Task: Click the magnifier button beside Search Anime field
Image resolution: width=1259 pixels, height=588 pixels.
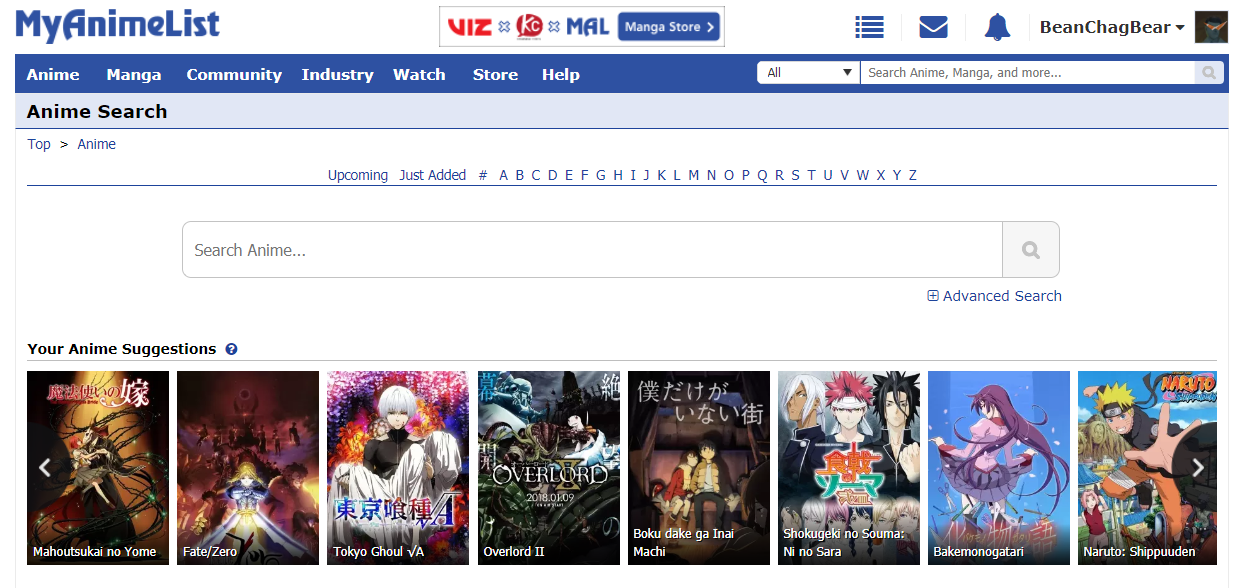Action: [x=1030, y=250]
